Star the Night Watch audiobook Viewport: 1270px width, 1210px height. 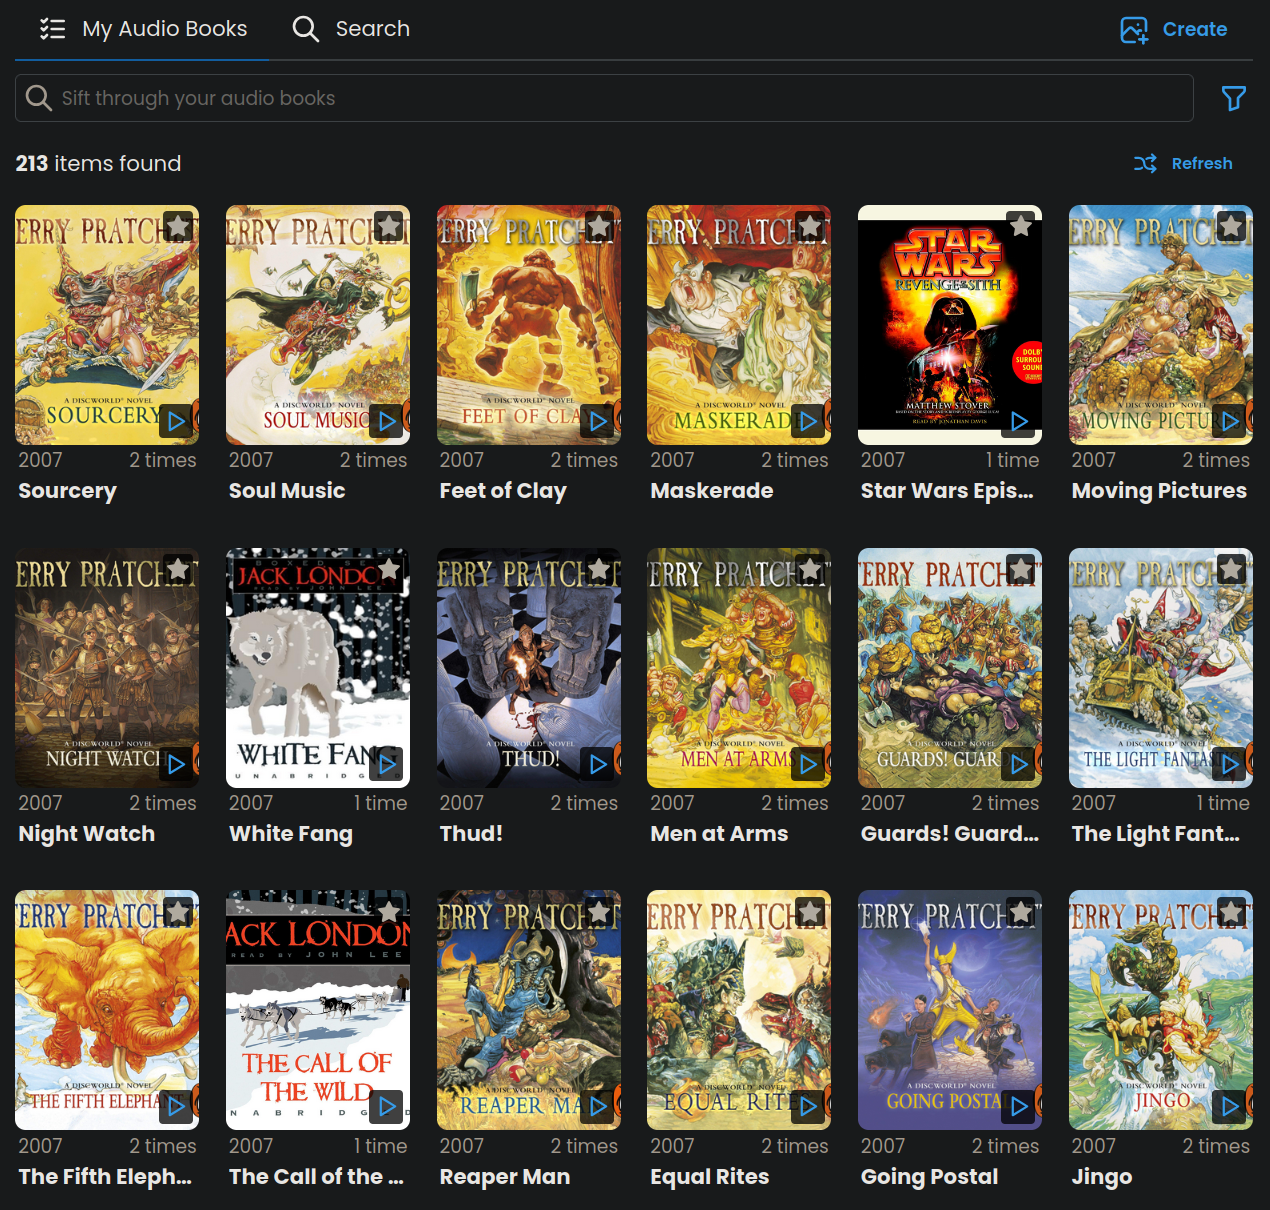pyautogui.click(x=178, y=569)
